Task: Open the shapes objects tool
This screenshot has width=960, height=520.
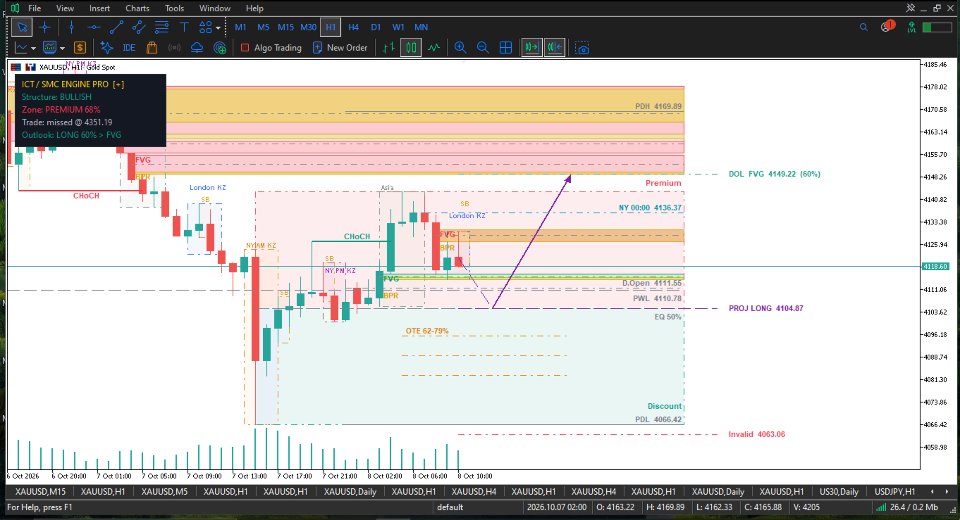Action: pyautogui.click(x=205, y=27)
